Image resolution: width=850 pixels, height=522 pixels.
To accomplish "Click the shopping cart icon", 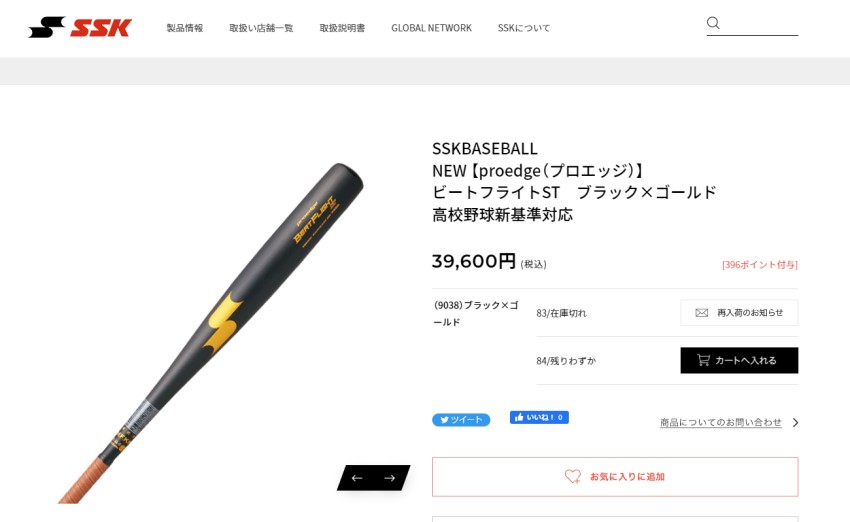I will coord(703,360).
